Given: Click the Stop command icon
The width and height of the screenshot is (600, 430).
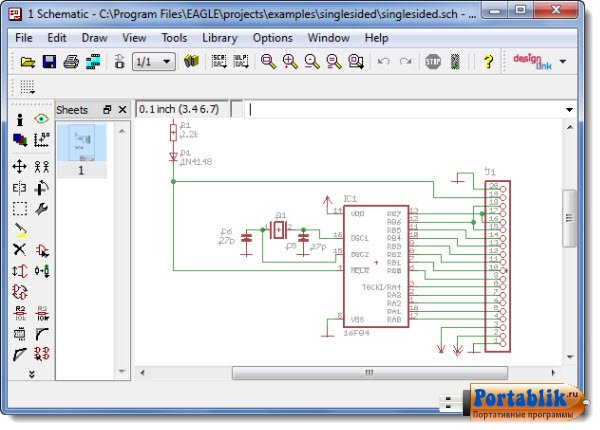Looking at the screenshot, I should coord(433,62).
